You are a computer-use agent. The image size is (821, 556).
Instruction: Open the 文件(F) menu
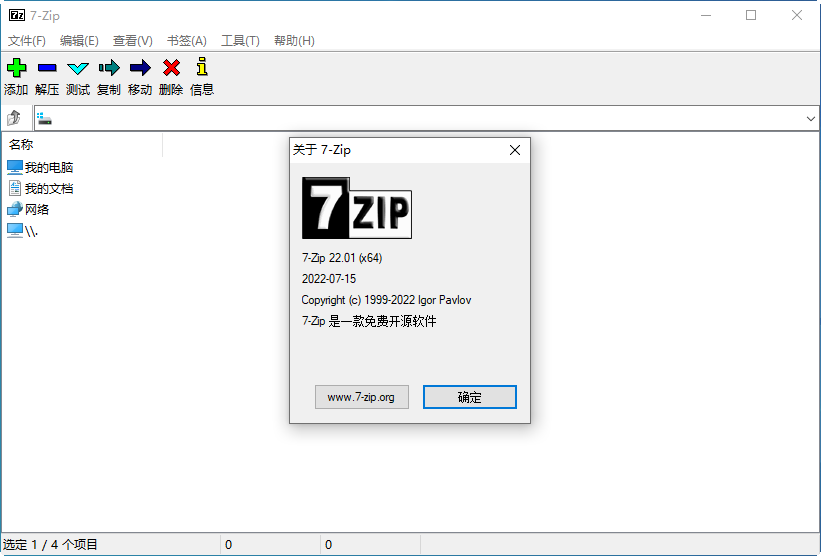click(x=27, y=41)
